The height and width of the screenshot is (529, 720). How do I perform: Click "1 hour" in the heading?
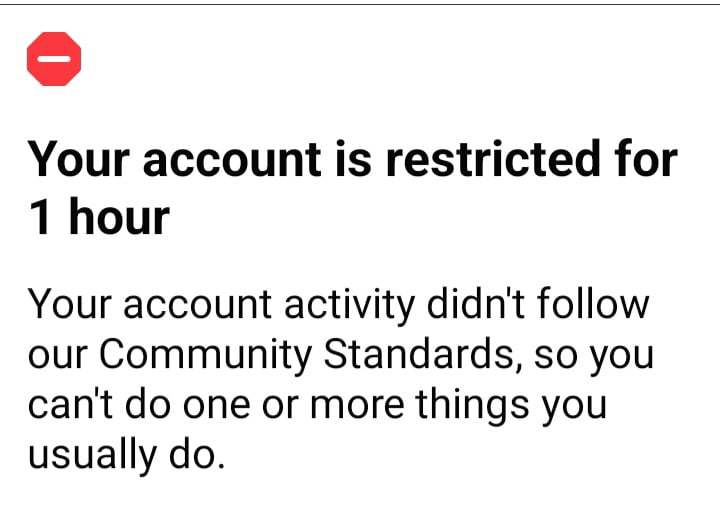point(98,217)
